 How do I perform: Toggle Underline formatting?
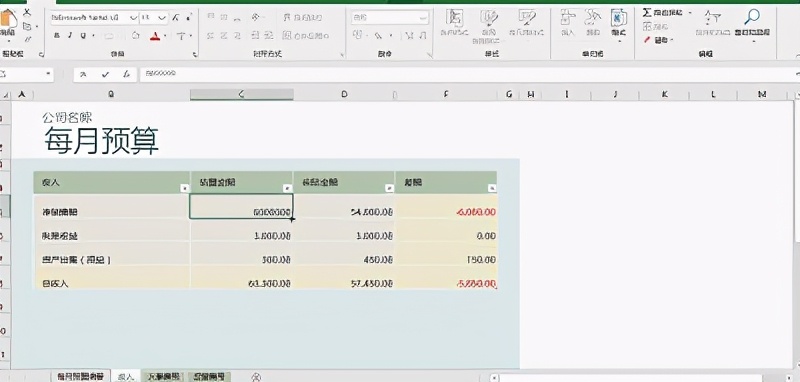pyautogui.click(x=82, y=36)
